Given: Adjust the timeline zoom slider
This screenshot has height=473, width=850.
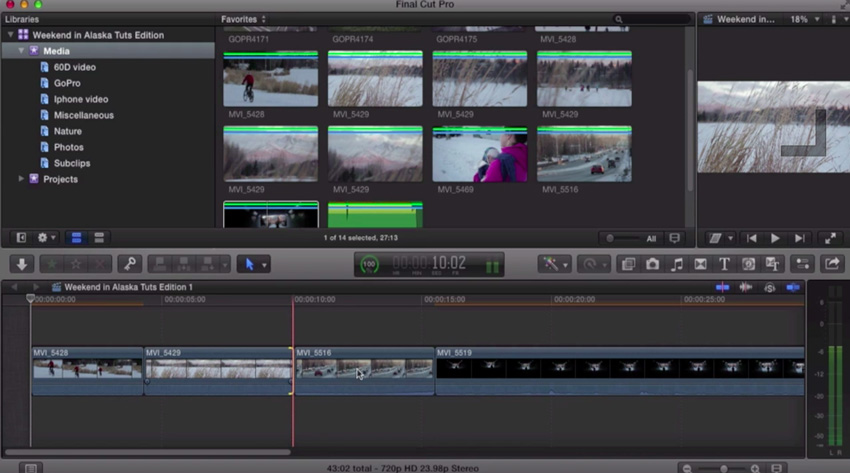Looking at the screenshot, I should pyautogui.click(x=724, y=467).
